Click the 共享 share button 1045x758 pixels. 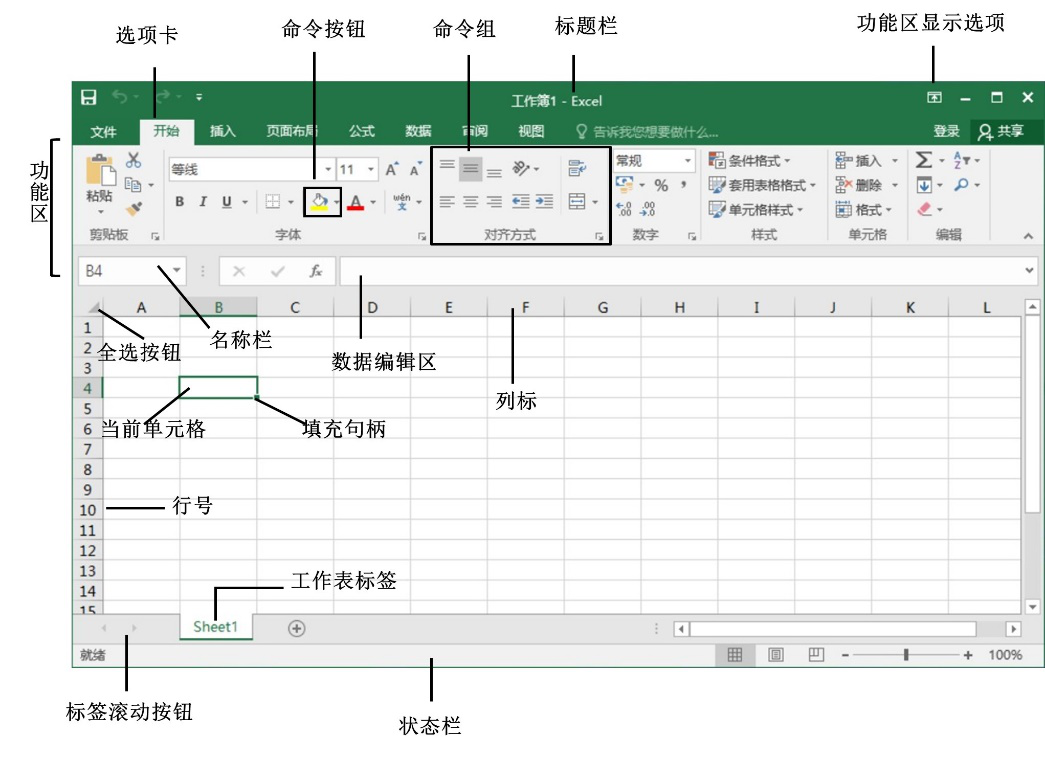click(1000, 131)
